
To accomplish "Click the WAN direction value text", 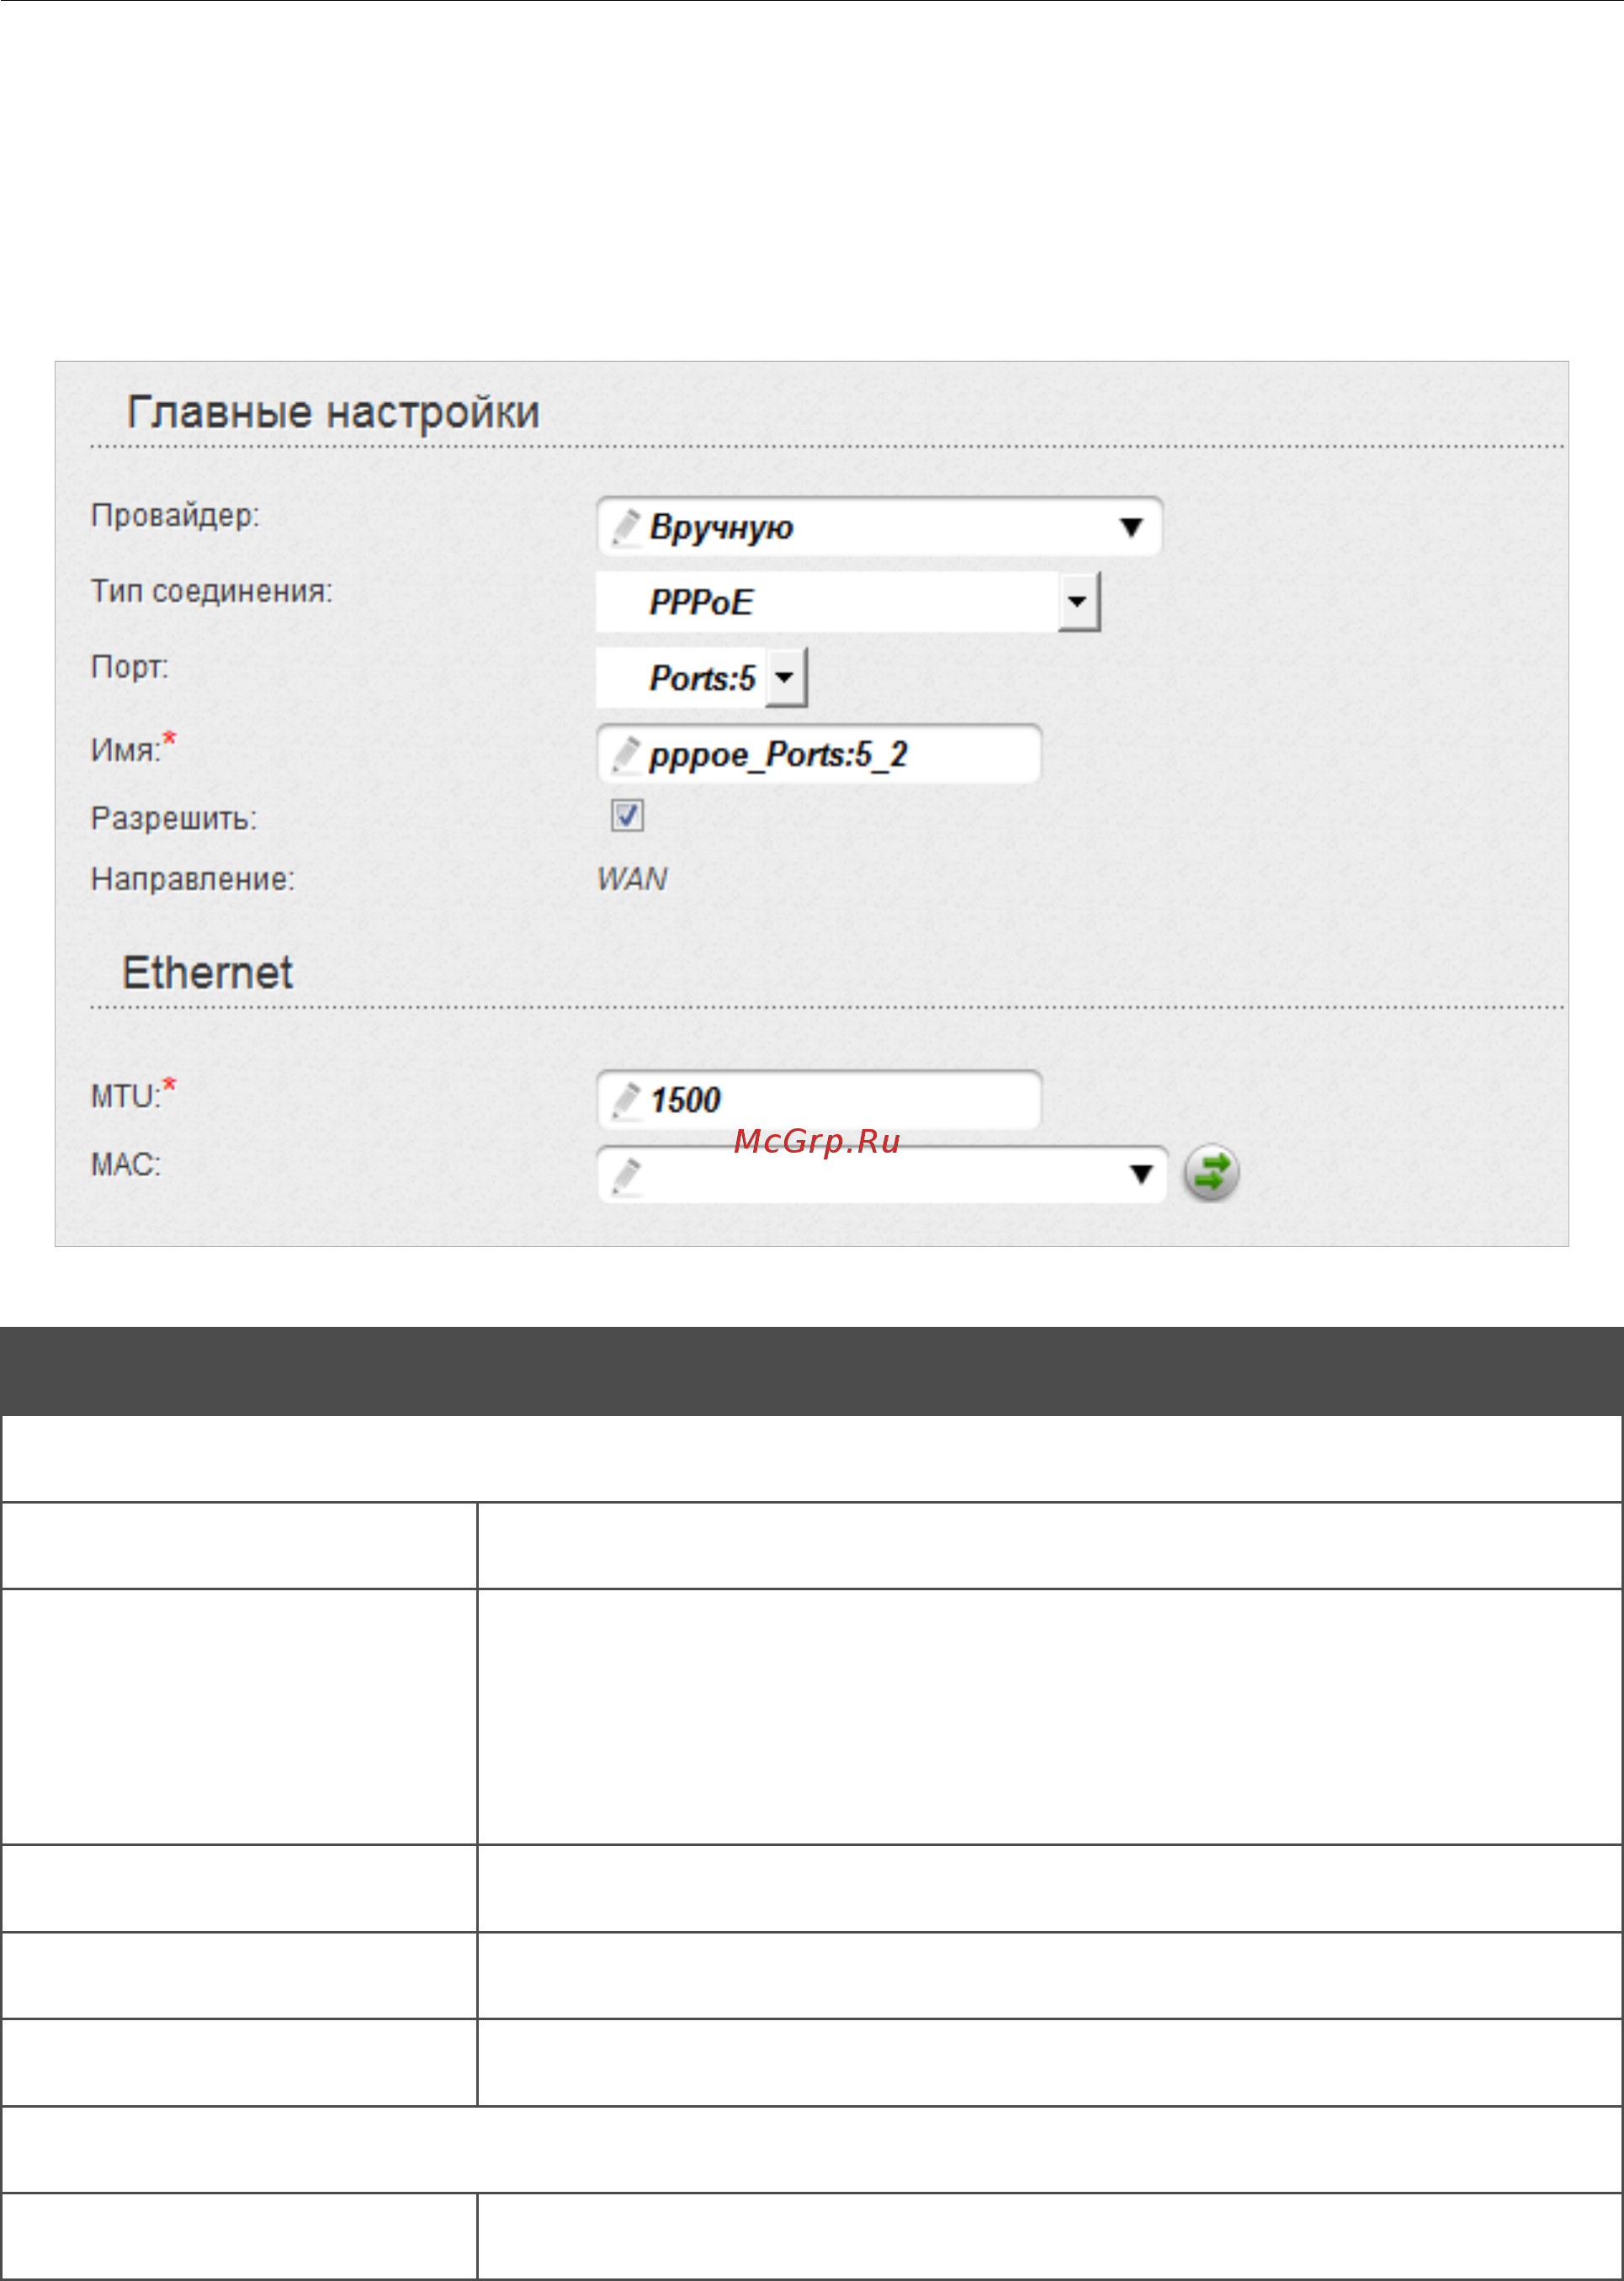I will [x=632, y=879].
